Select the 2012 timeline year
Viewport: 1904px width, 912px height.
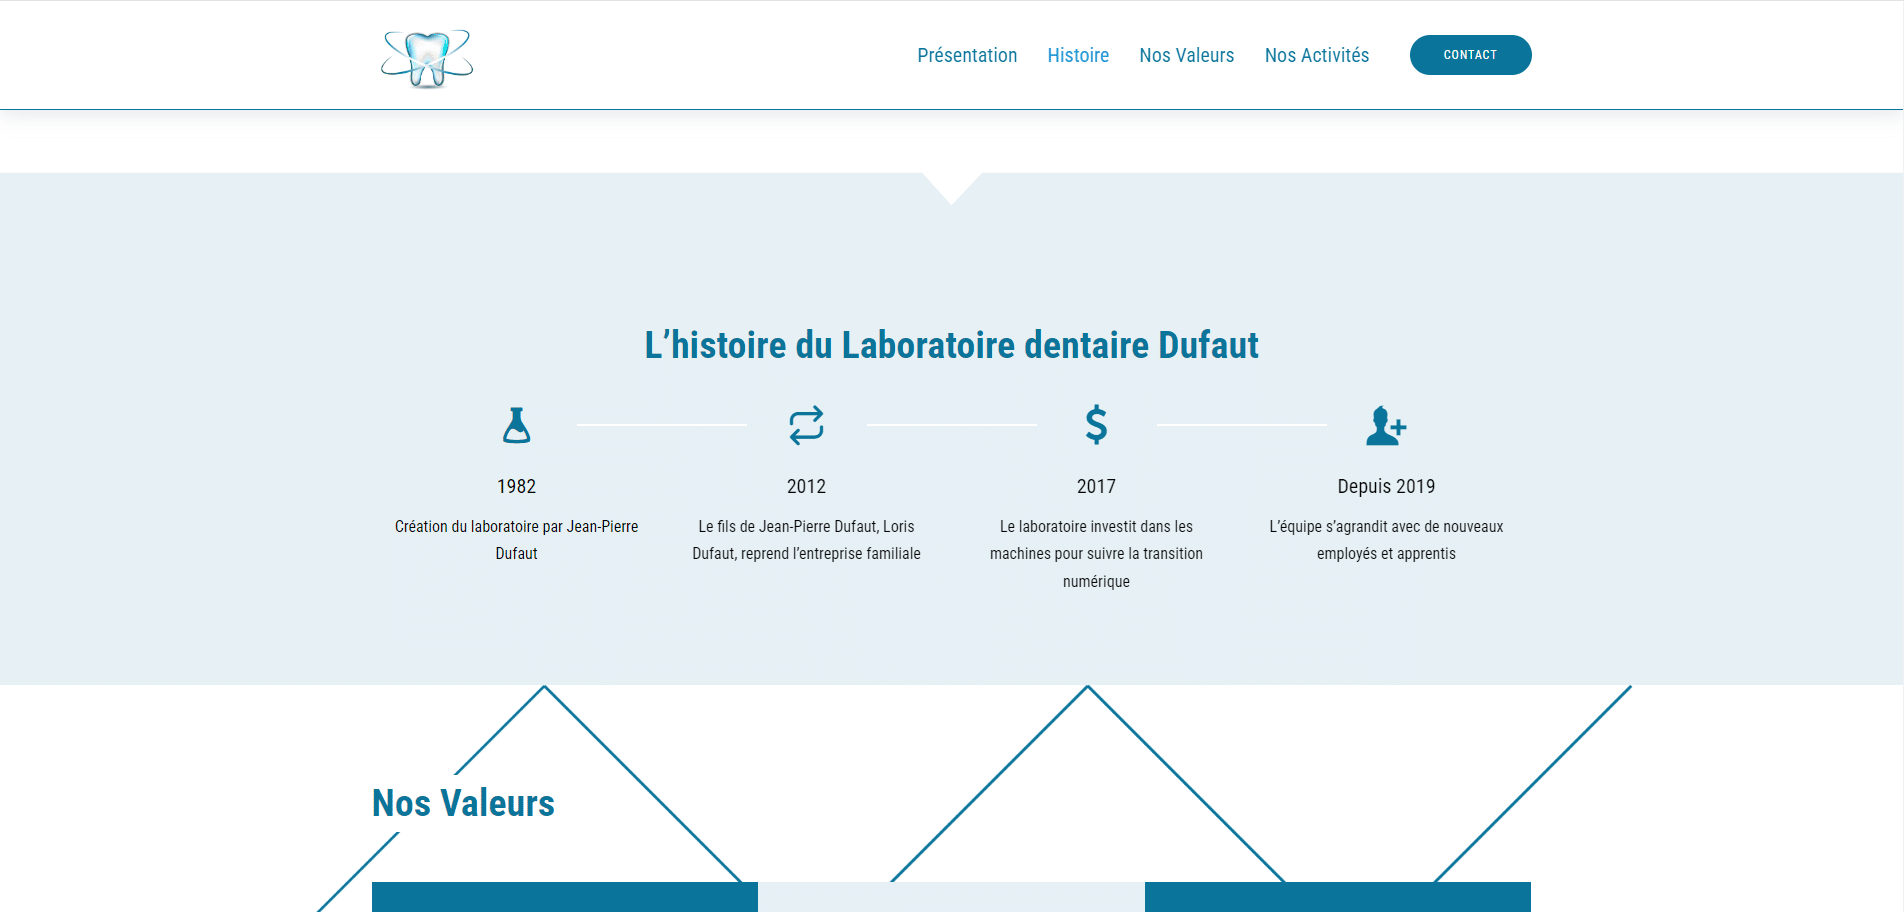[x=806, y=486]
